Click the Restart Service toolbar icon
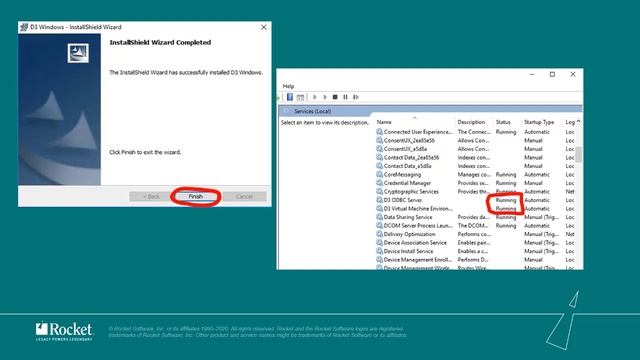 coord(356,97)
